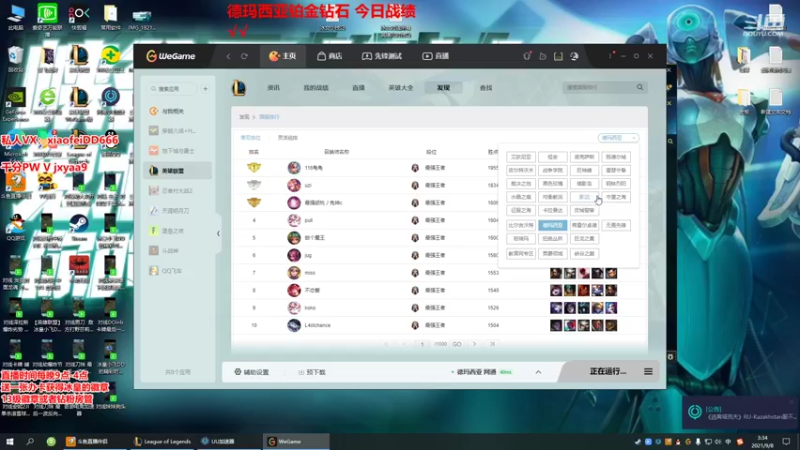The width and height of the screenshot is (800, 450).
Task: Collapse the sidebar with the left chevron
Action: pyautogui.click(x=218, y=233)
